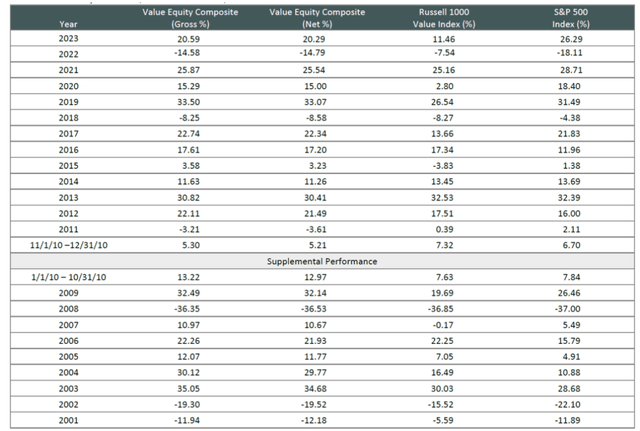Click the year cell "2022"
This screenshot has width=640, height=431.
pyautogui.click(x=68, y=54)
